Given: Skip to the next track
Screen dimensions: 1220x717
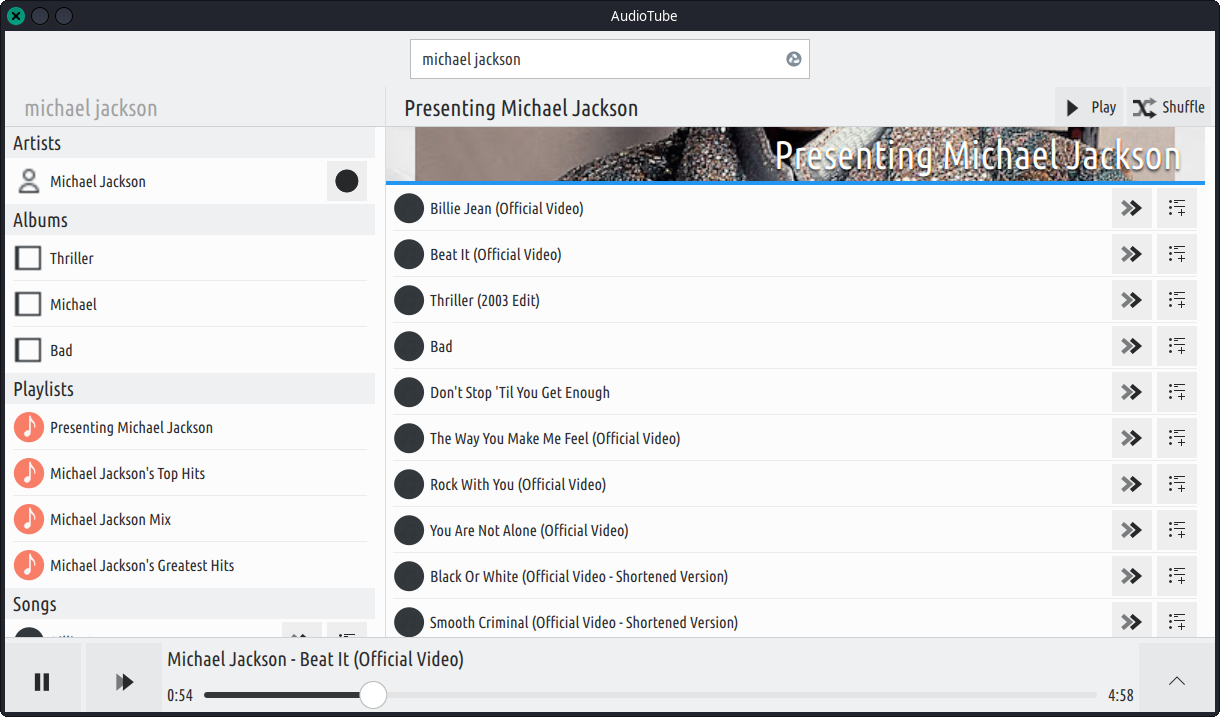Looking at the screenshot, I should (x=124, y=682).
